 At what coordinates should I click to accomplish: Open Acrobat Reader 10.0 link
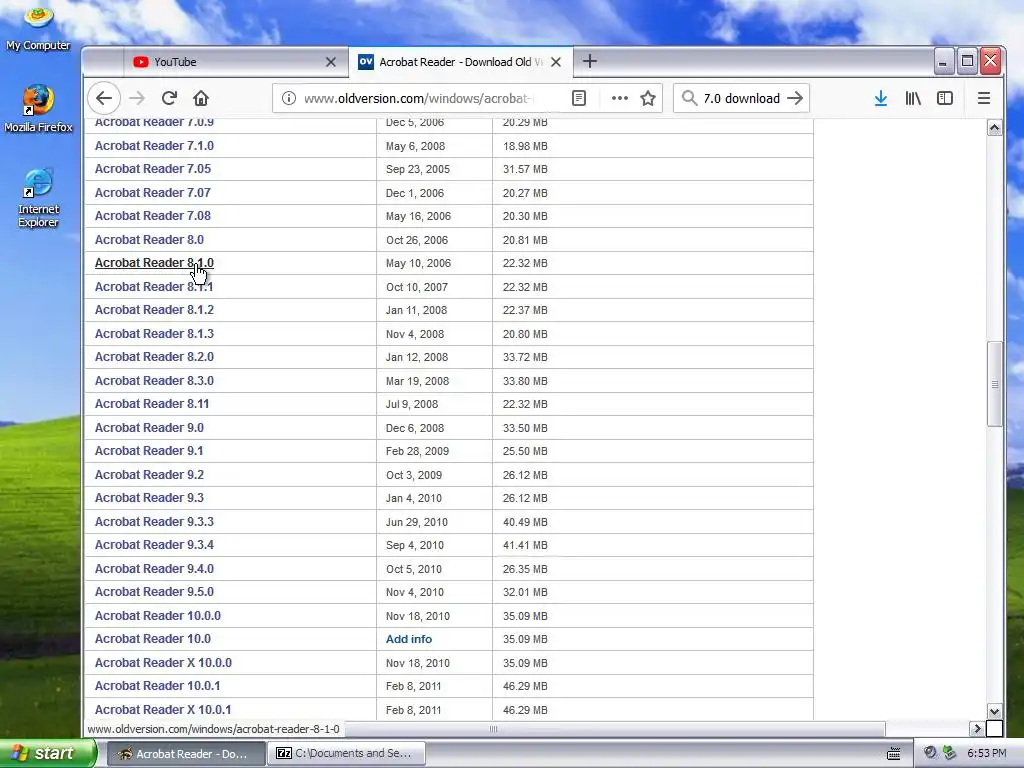(x=153, y=639)
